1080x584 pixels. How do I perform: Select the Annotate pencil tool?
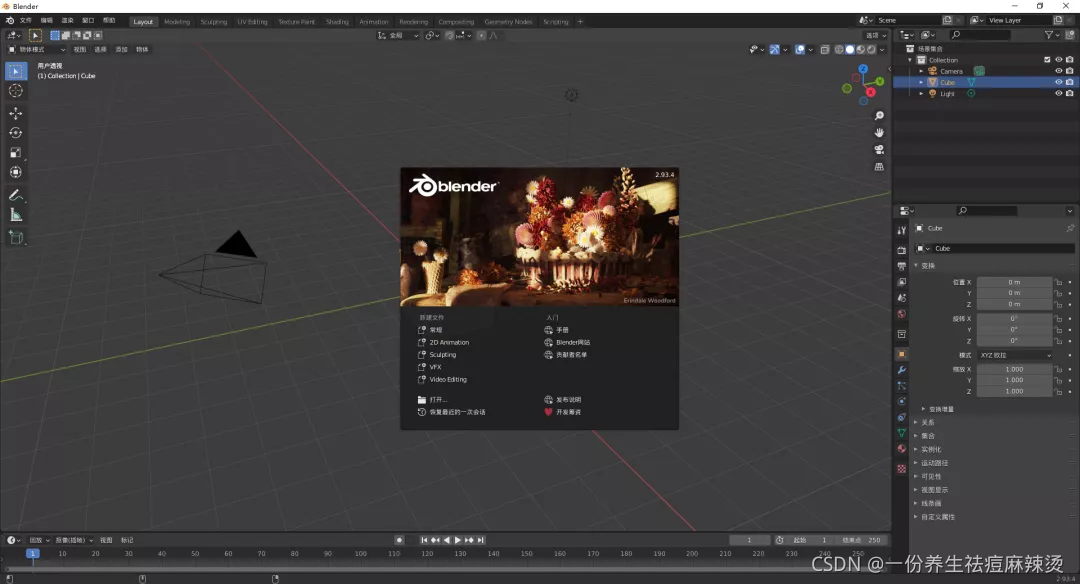point(16,196)
